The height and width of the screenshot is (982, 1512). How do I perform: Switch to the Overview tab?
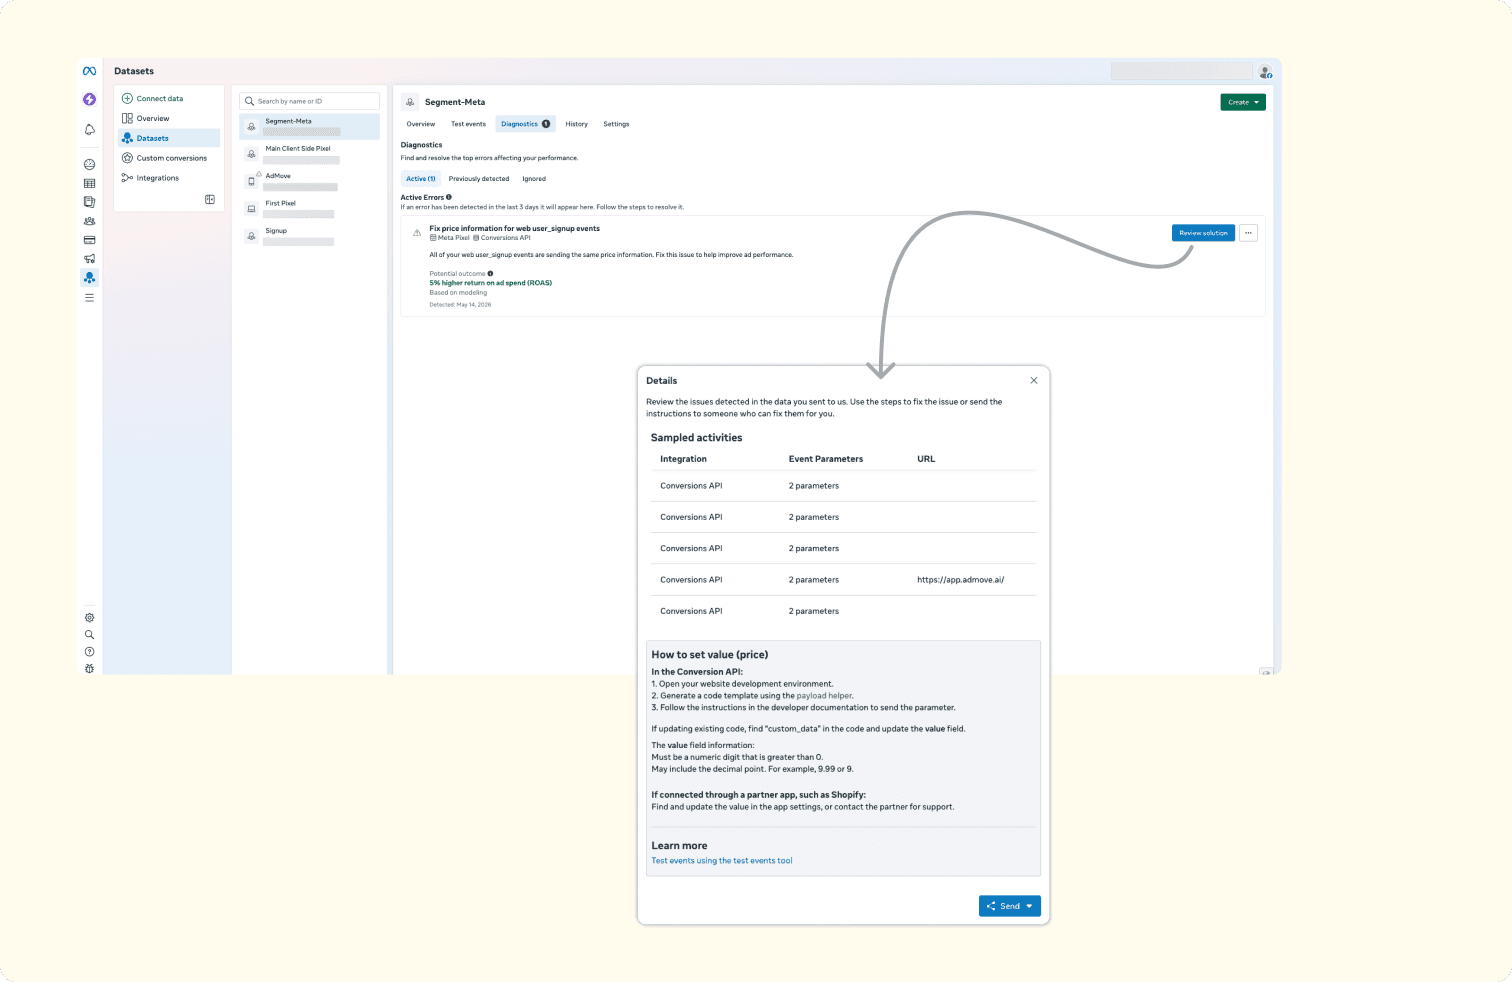click(x=421, y=124)
